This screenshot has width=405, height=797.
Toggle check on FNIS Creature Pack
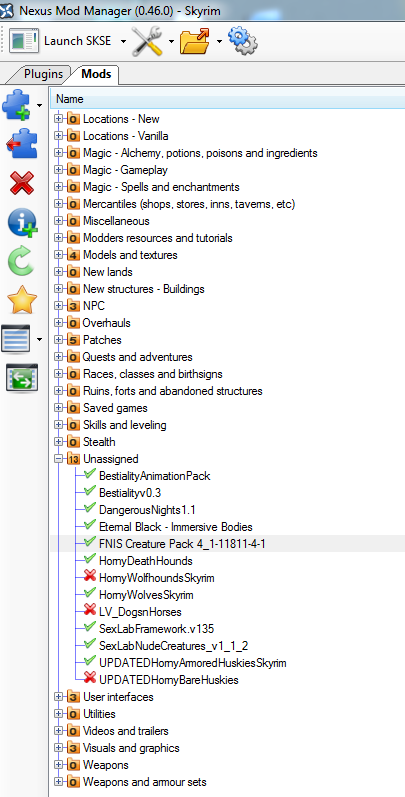click(x=90, y=543)
